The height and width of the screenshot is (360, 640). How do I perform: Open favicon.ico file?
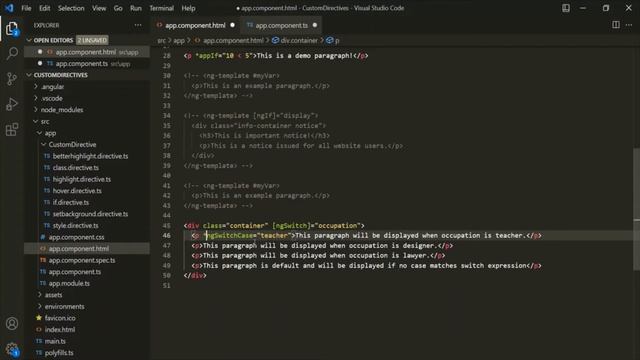pos(60,318)
